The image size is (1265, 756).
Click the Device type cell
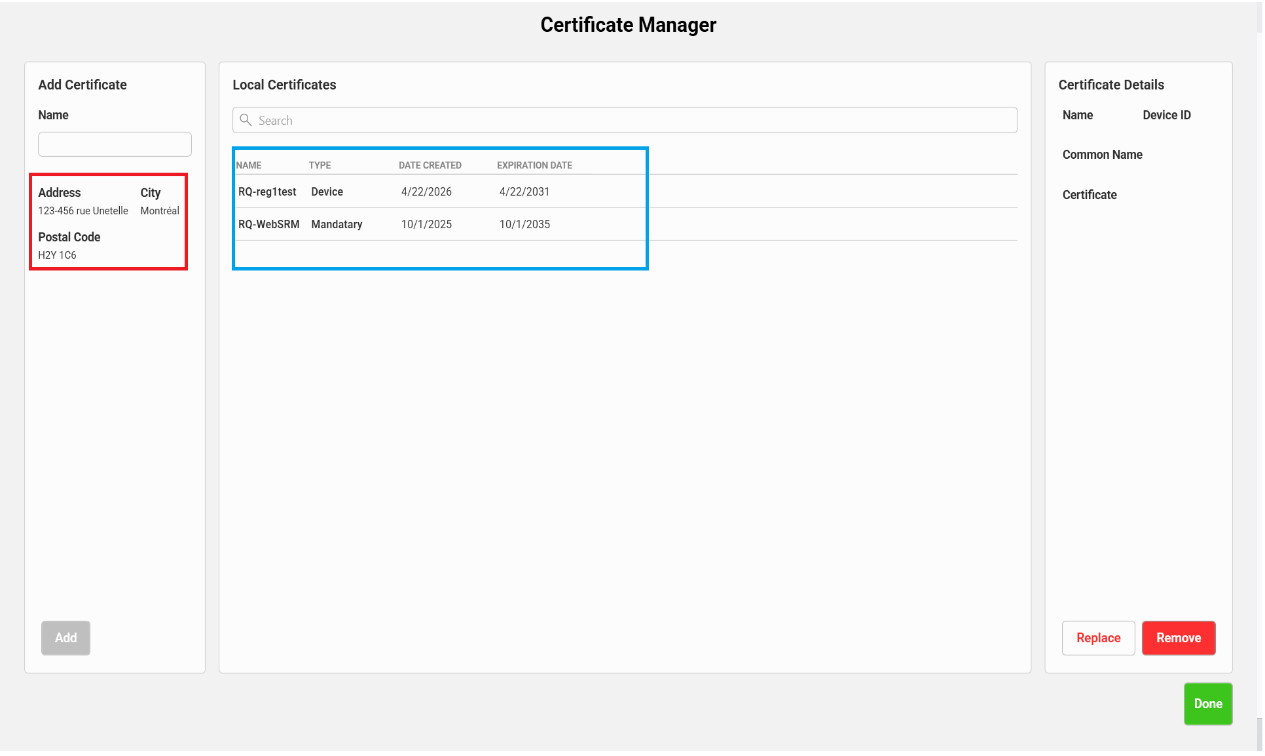[x=327, y=191]
